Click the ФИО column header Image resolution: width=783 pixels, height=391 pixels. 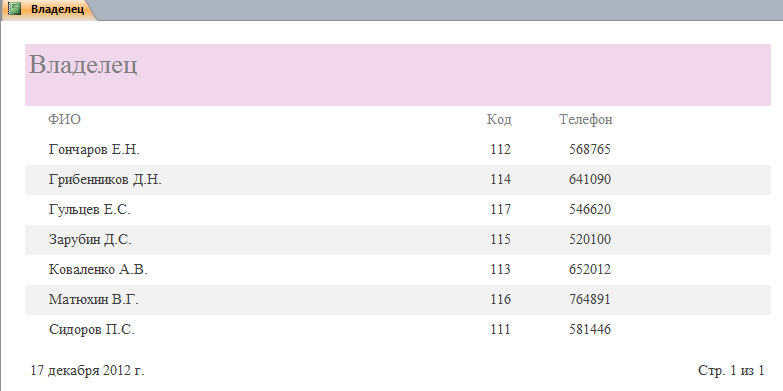[64, 119]
